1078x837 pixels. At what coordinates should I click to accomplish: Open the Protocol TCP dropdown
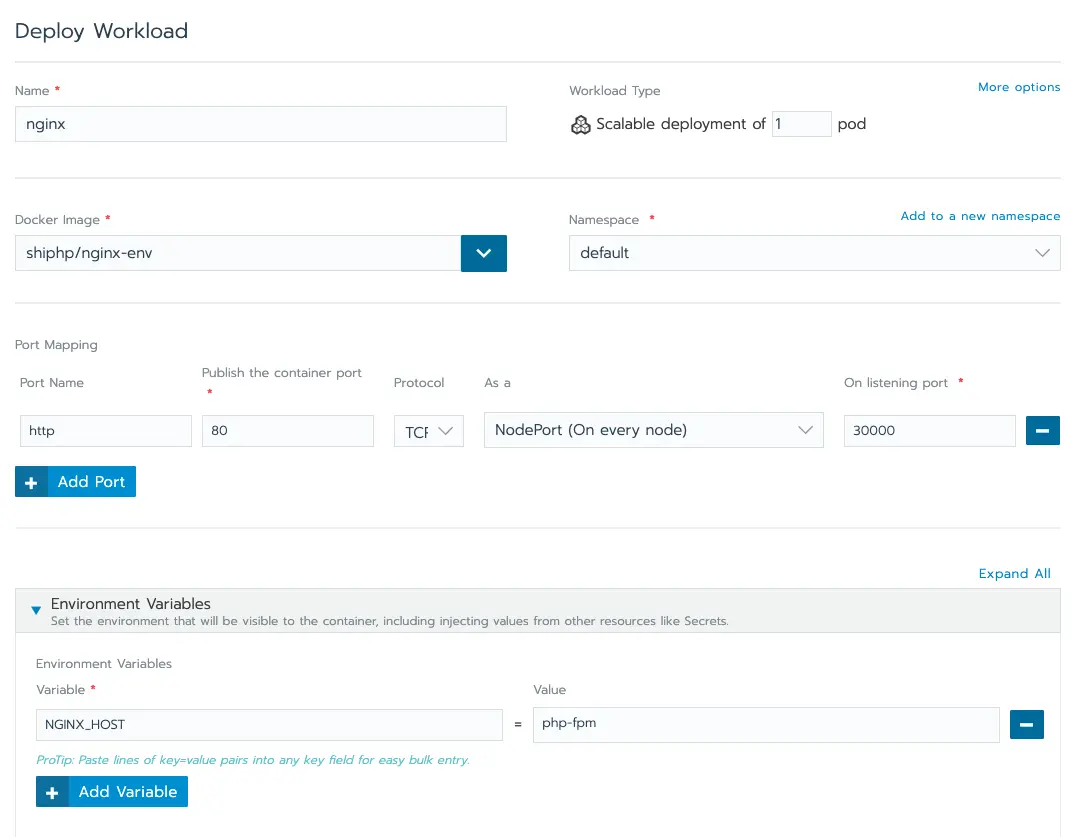coord(428,431)
